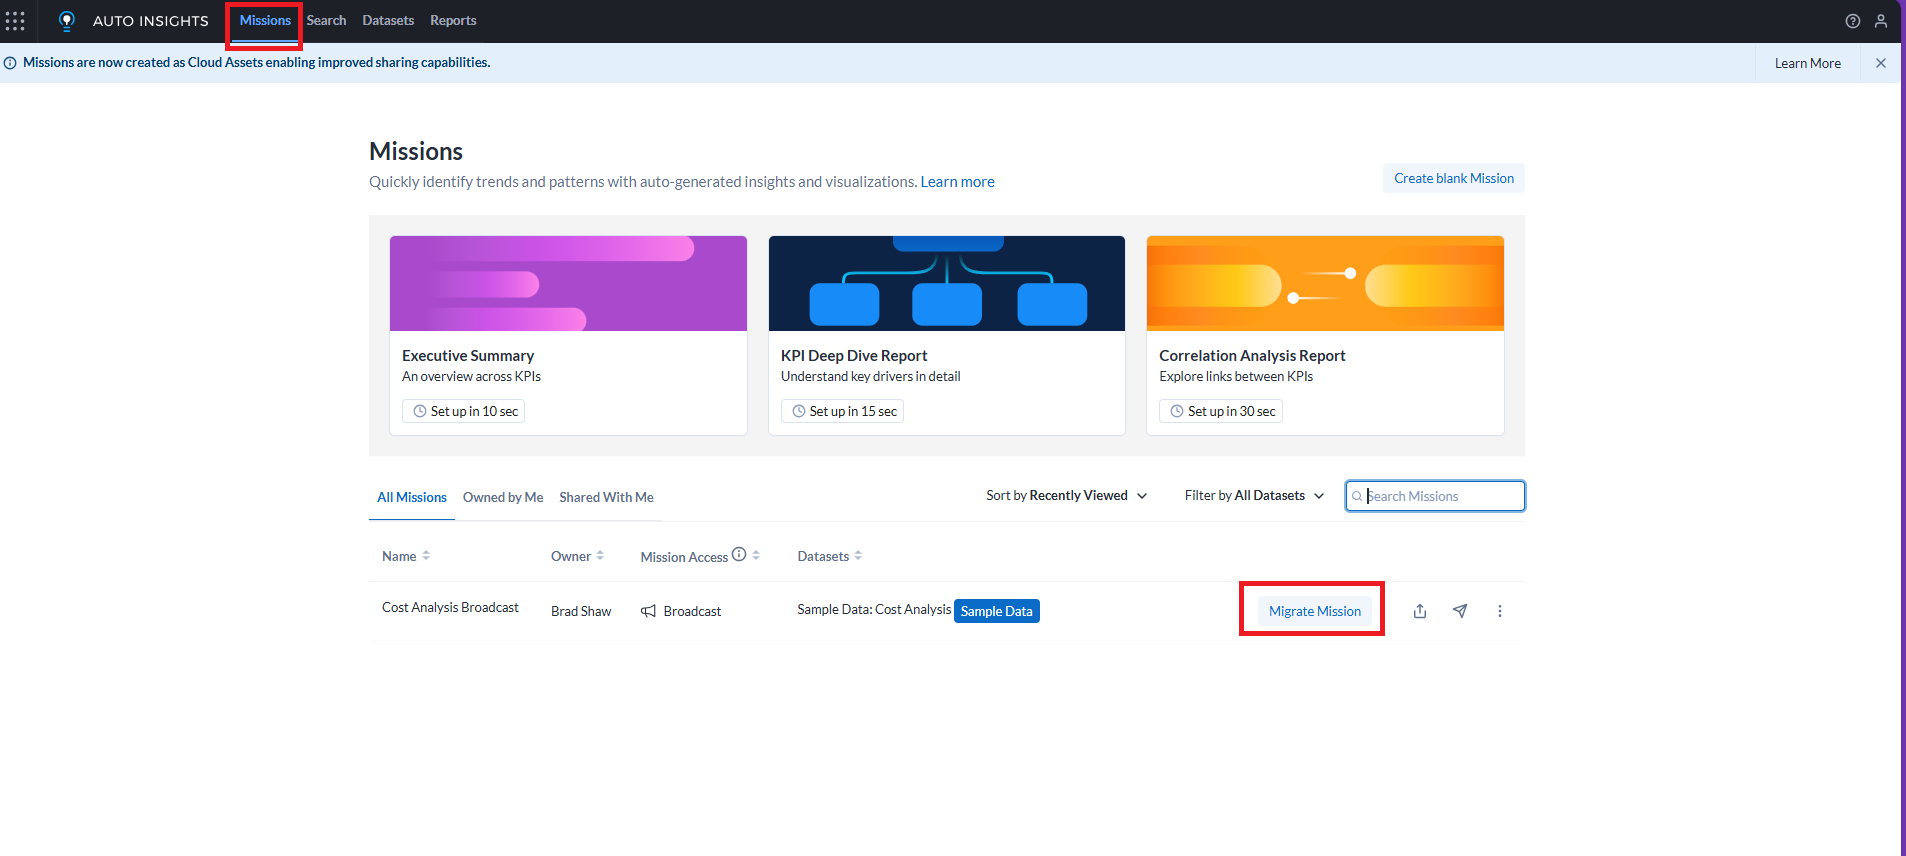Open the help question mark icon
1906x856 pixels.
[1852, 21]
